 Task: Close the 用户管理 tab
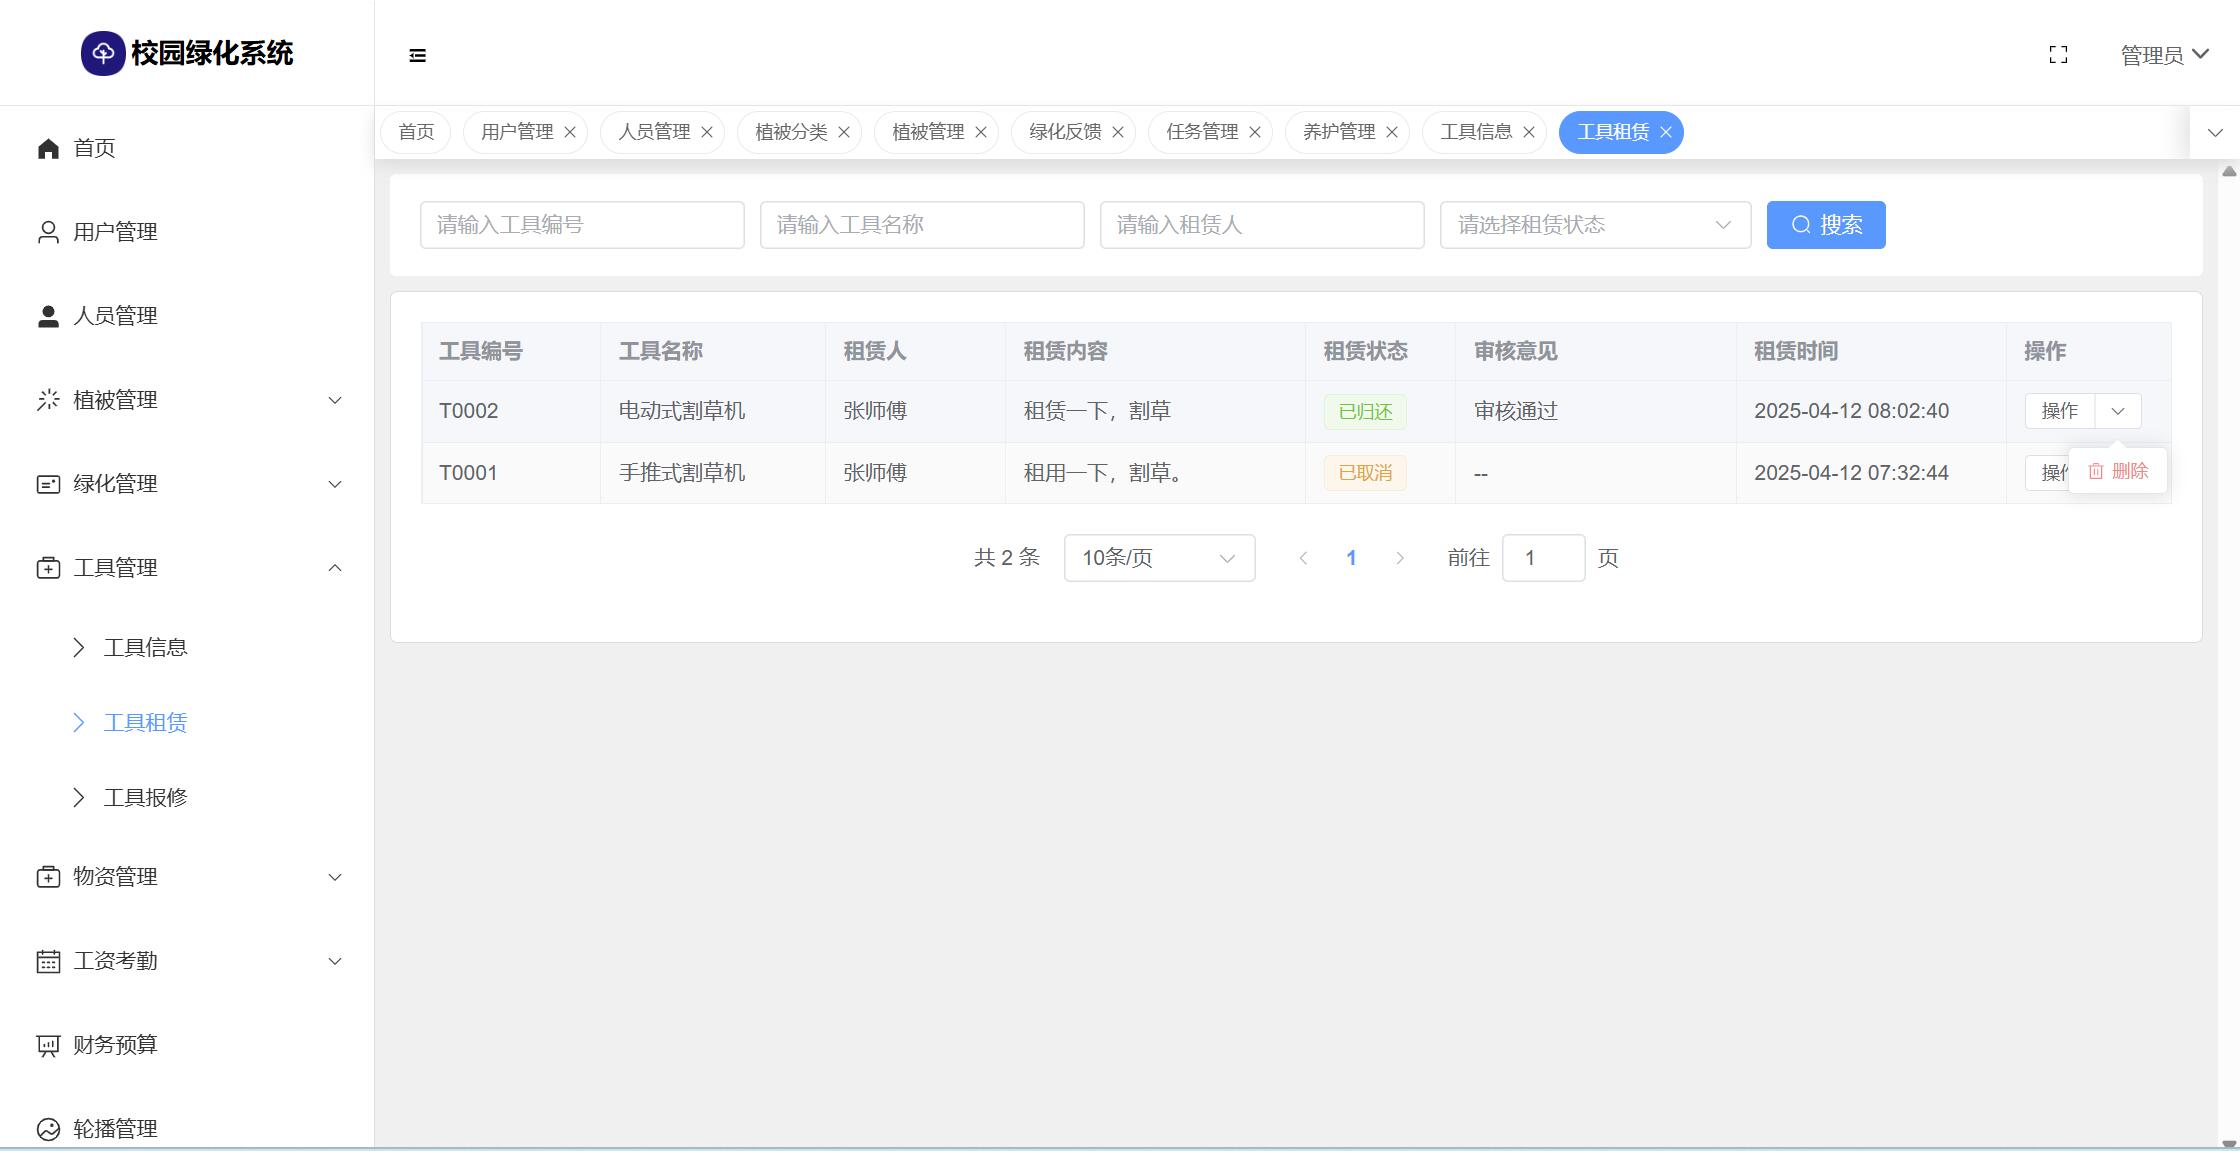570,132
